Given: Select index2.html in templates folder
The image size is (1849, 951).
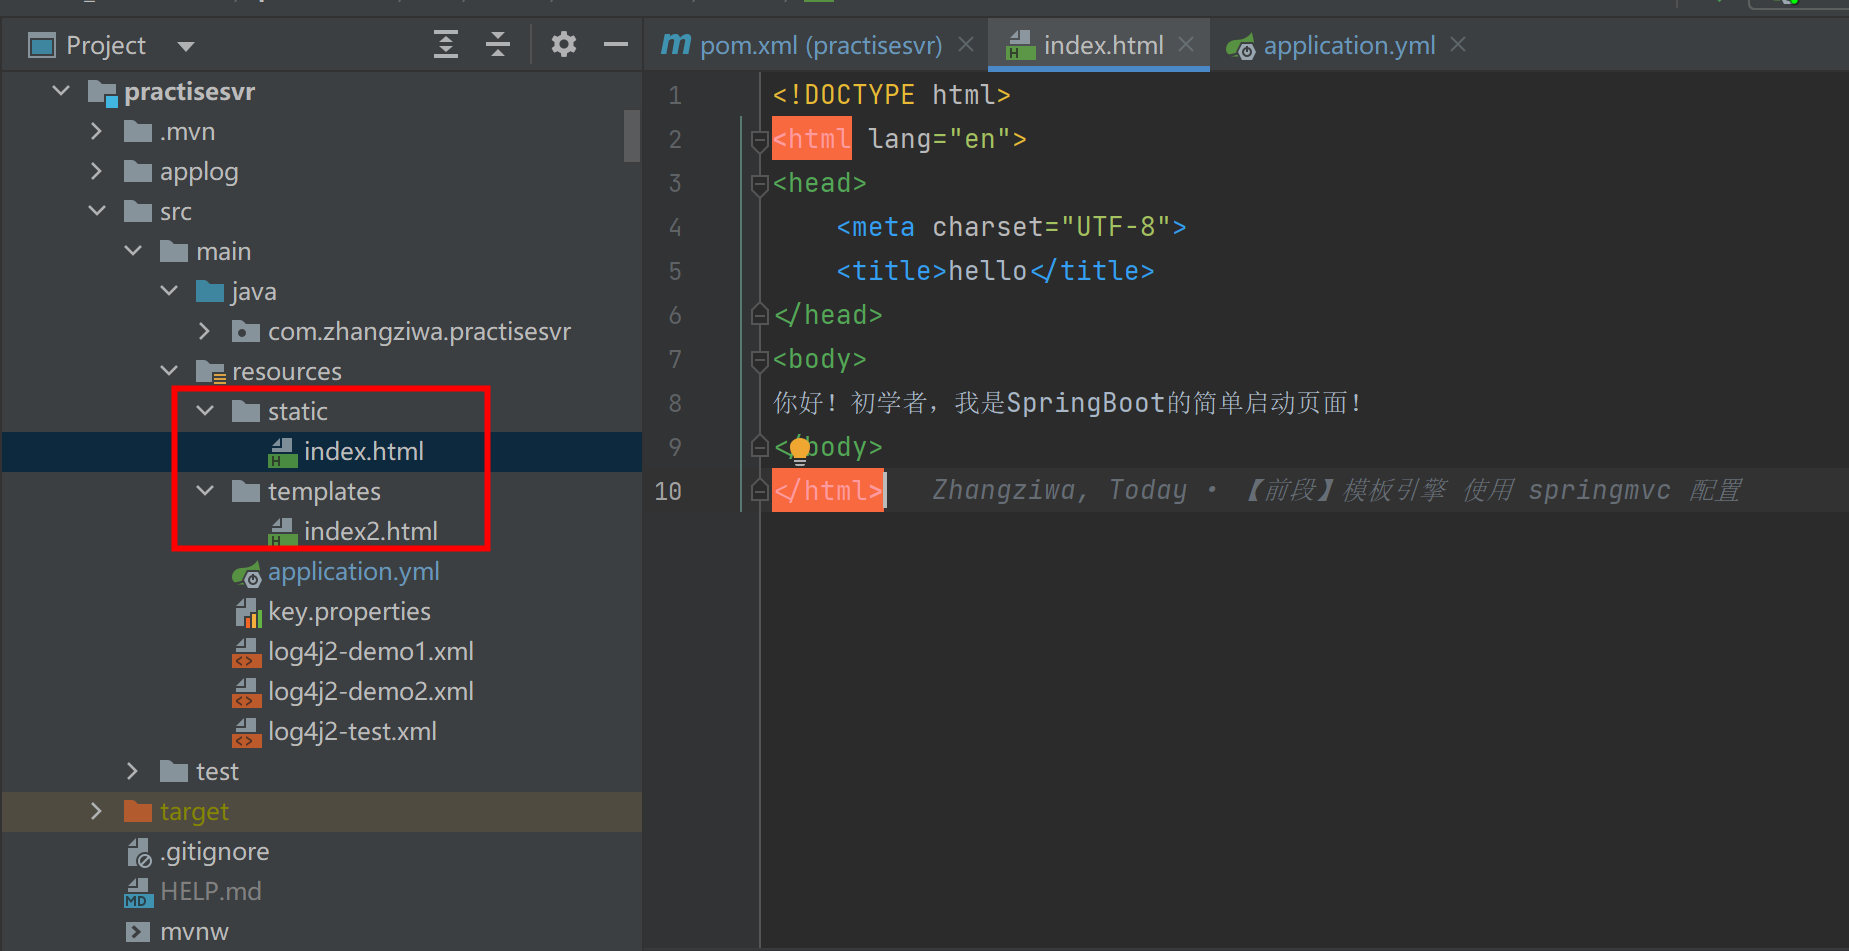Looking at the screenshot, I should click(x=370, y=532).
